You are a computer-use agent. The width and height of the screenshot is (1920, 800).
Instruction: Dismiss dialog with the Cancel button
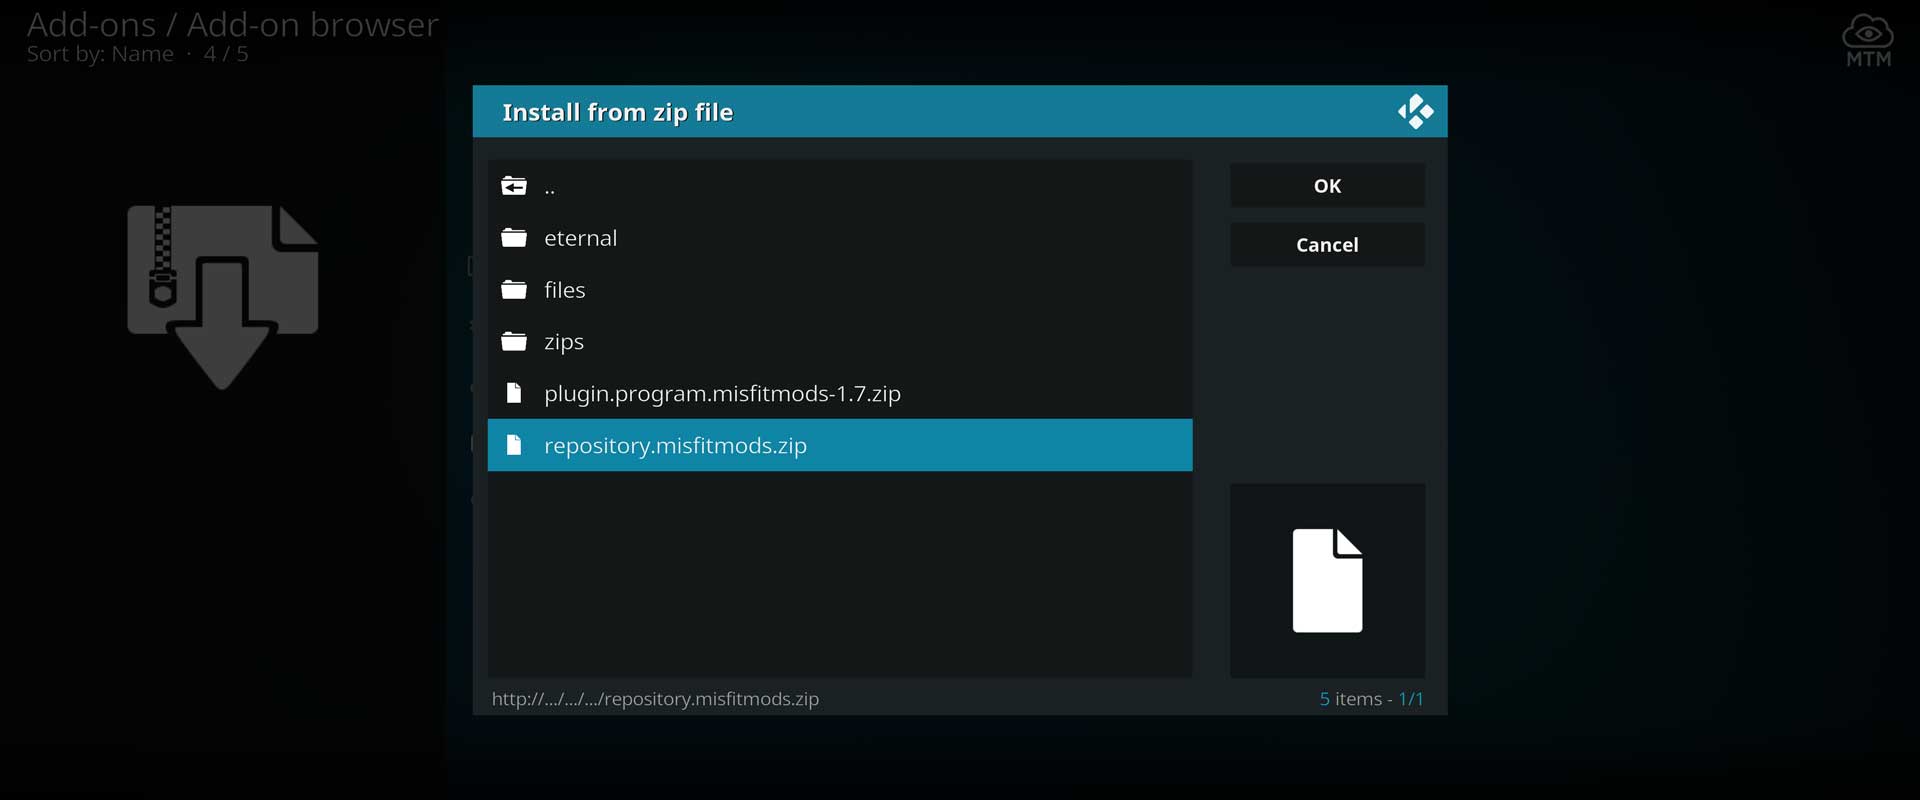point(1327,245)
